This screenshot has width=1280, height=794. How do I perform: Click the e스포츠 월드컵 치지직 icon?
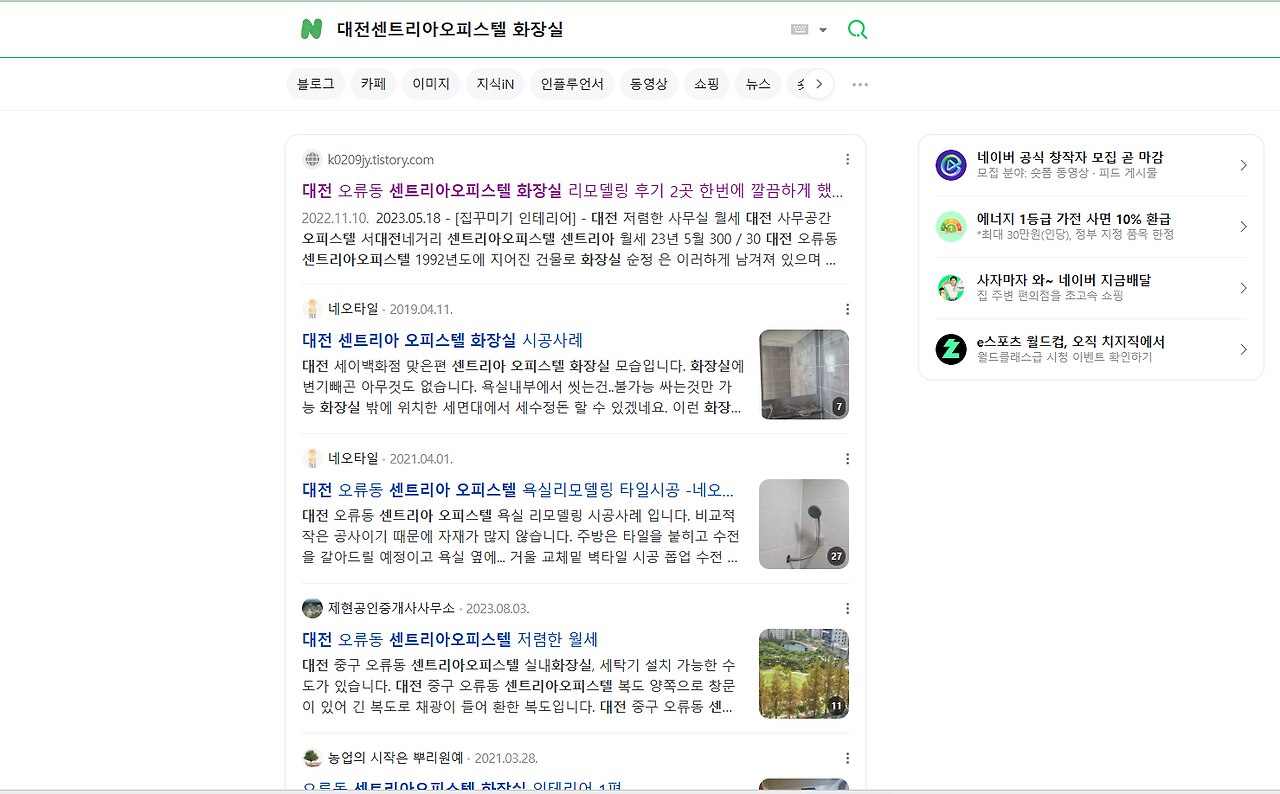(x=951, y=349)
